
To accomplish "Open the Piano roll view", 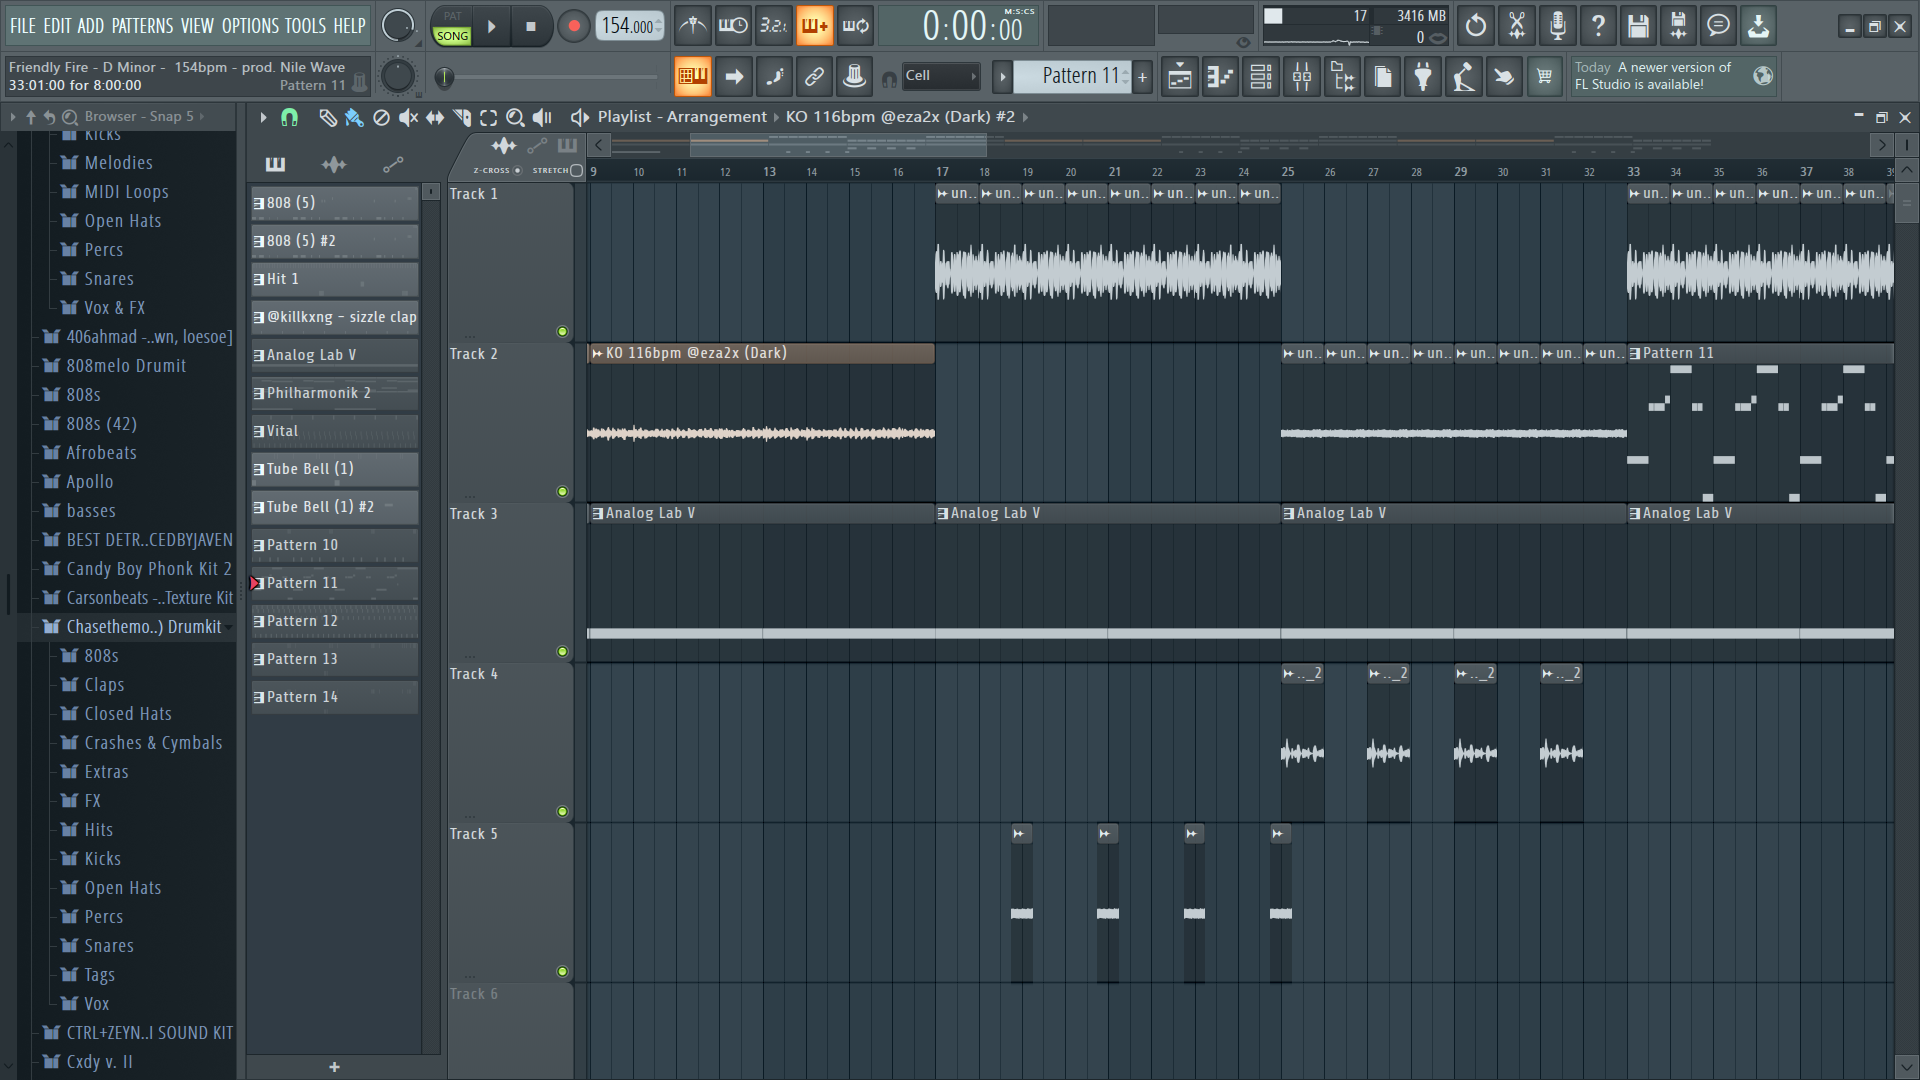I will click(x=1220, y=77).
